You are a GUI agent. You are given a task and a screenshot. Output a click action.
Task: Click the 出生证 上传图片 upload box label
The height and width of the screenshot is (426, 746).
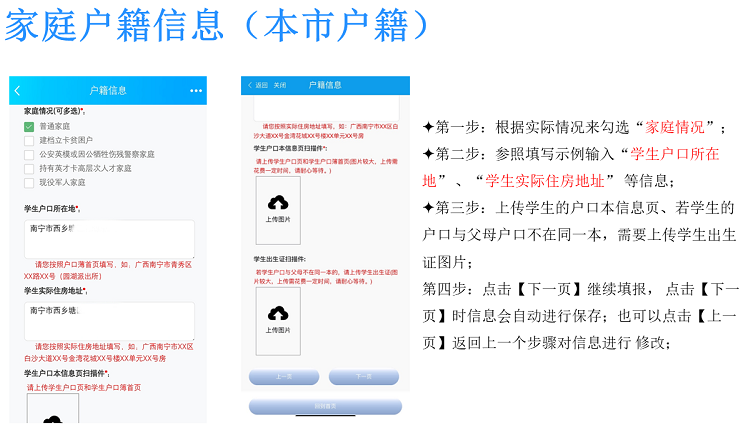278,332
